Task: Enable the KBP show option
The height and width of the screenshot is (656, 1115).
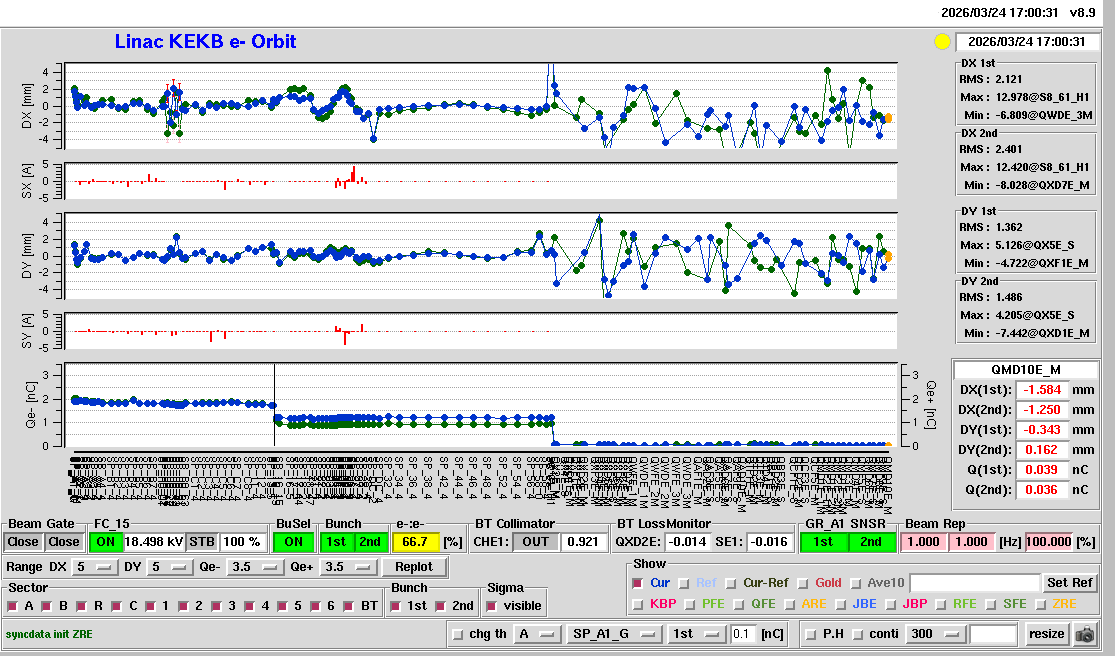Action: click(x=637, y=604)
